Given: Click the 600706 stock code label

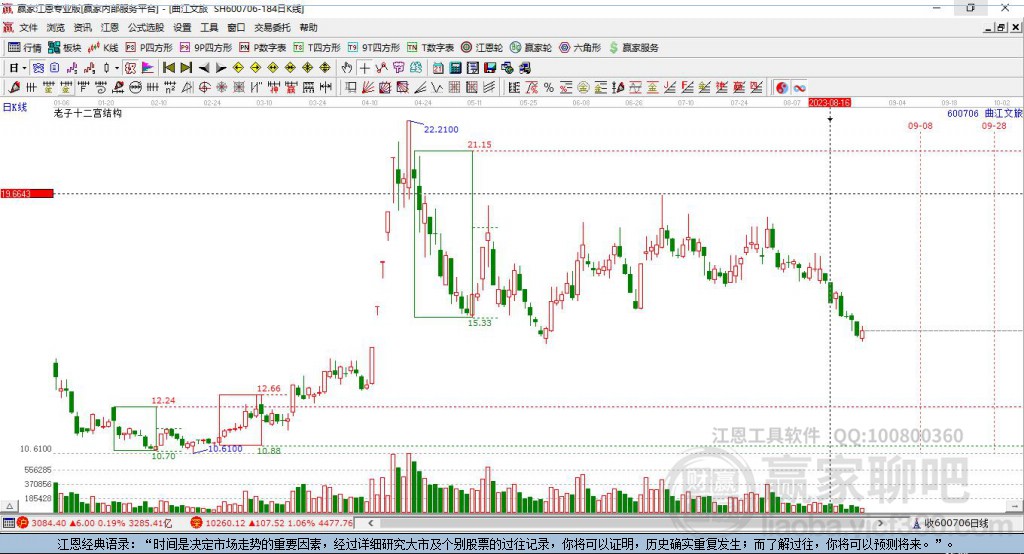Looking at the screenshot, I should point(963,114).
